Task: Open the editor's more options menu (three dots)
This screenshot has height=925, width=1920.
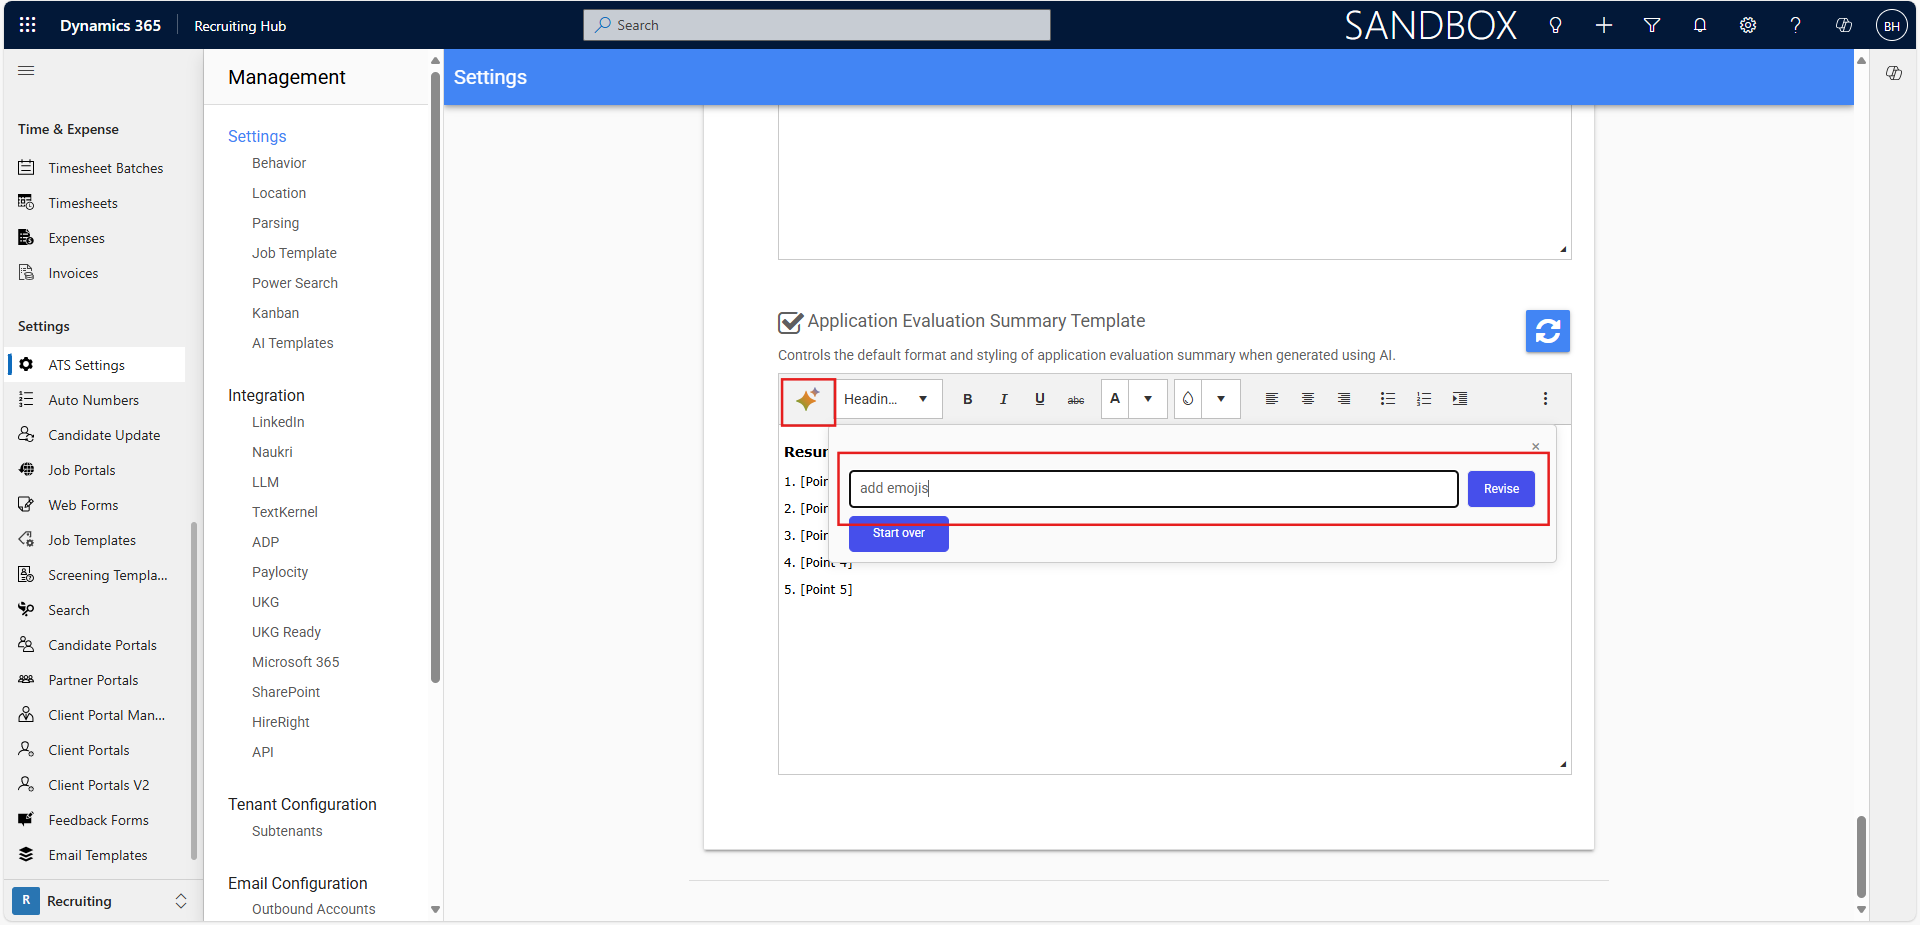Action: tap(1545, 399)
